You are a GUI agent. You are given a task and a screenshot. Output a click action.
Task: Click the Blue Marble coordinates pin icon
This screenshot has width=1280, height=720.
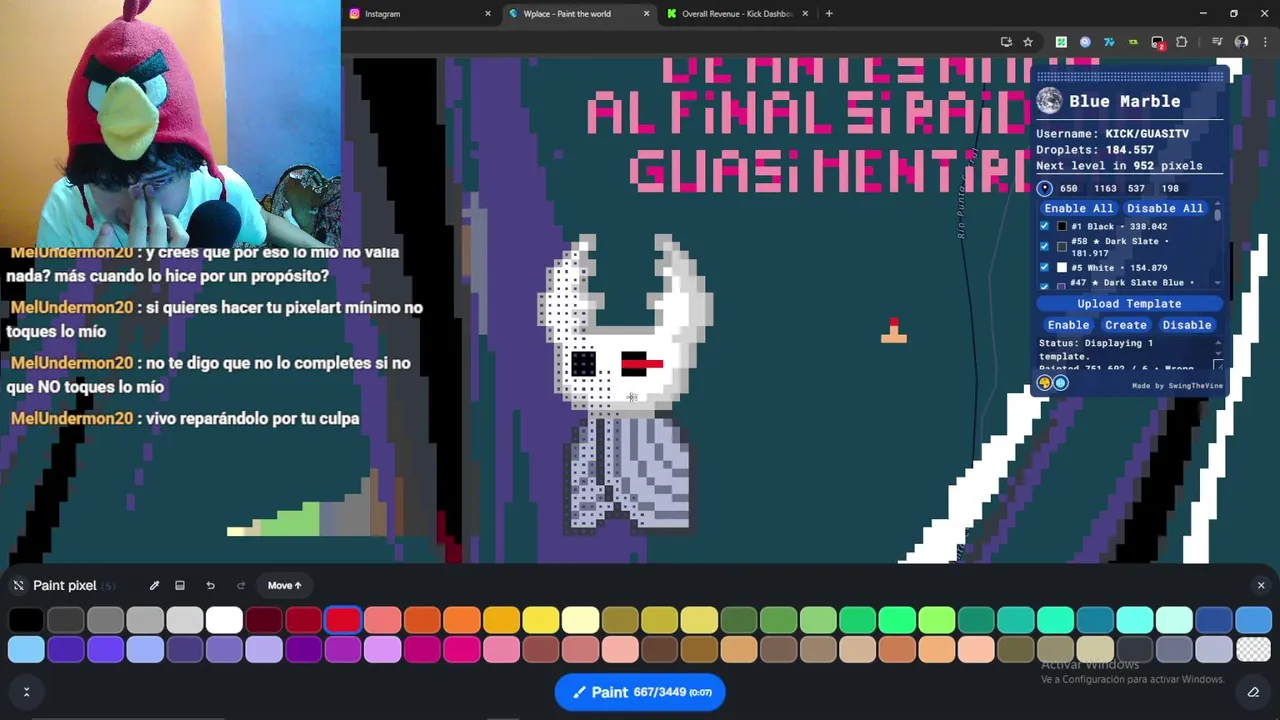[1045, 188]
